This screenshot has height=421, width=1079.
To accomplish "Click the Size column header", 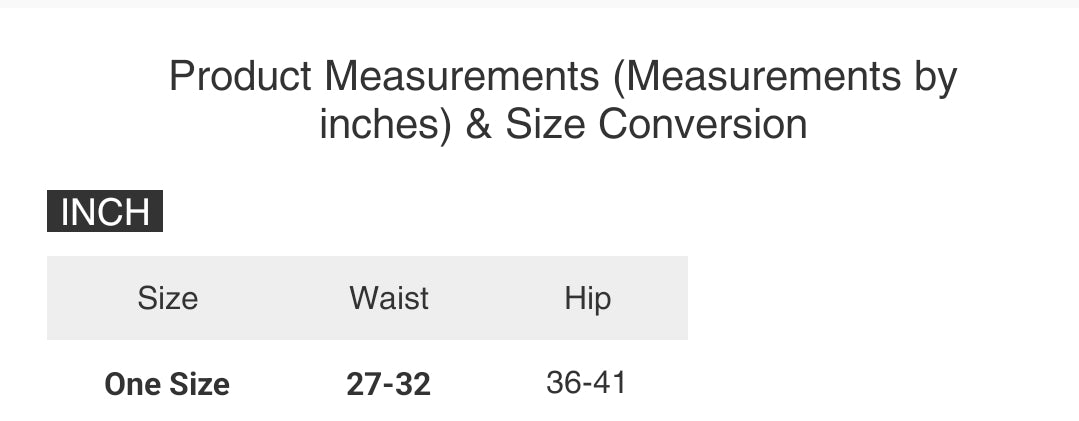I will point(168,298).
